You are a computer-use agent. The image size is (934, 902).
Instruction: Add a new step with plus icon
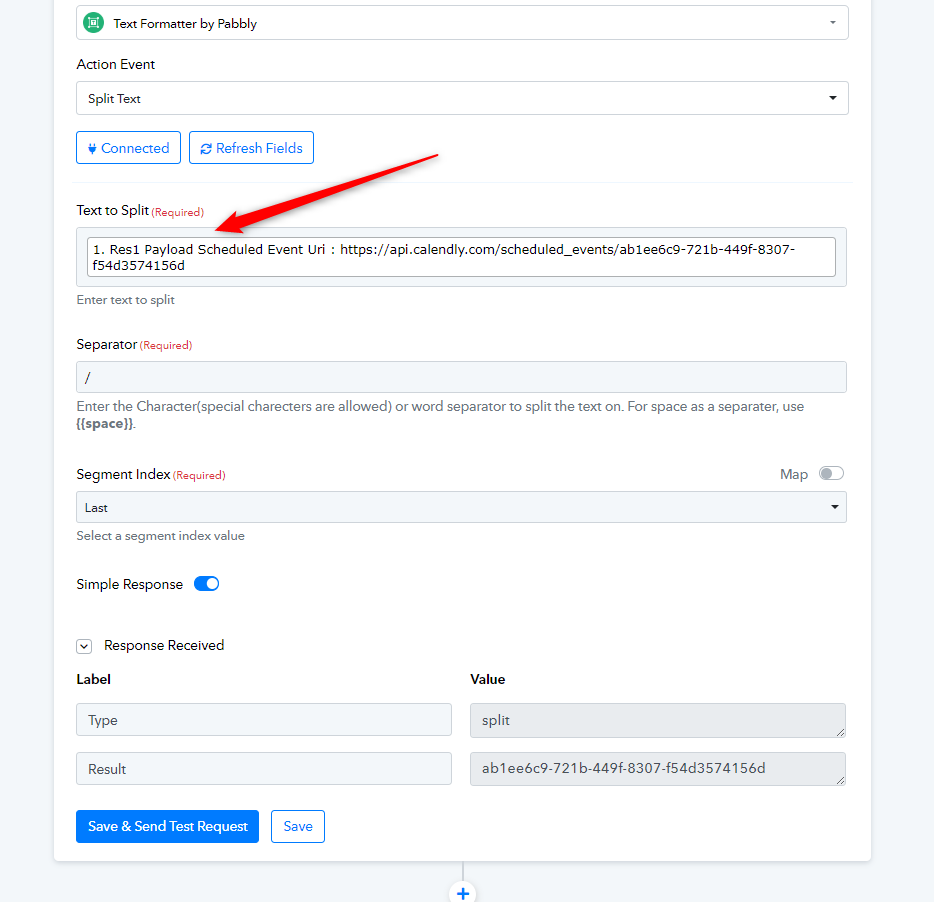coord(463,892)
